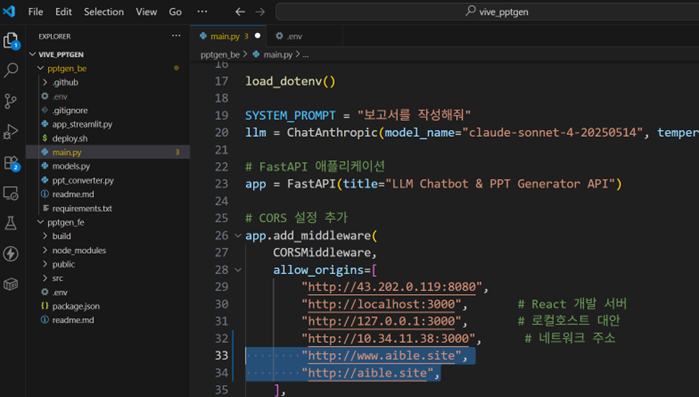Image resolution: width=699 pixels, height=397 pixels.
Task: Click the unsaved dot on main.py tab
Action: [x=257, y=36]
